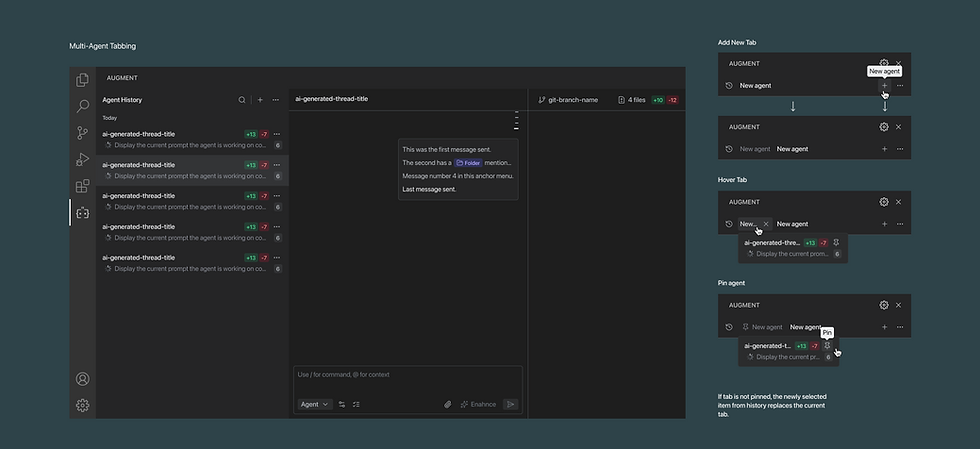The width and height of the screenshot is (980, 449).
Task: Select the Augment agent robot icon
Action: pos(82,213)
